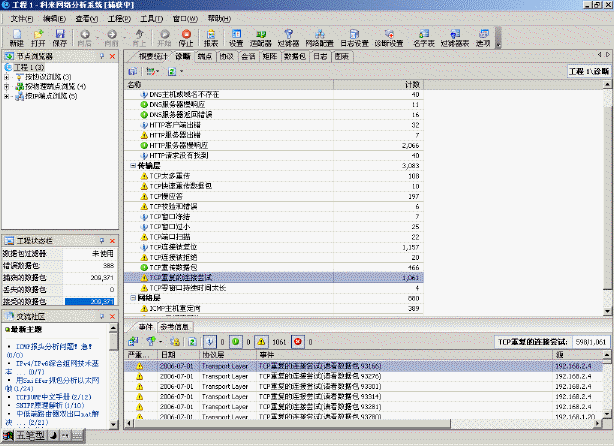Open the 用Sniffer抓包分析以太网 topic link
Image resolution: width=614 pixels, height=446 pixels.
[57, 380]
